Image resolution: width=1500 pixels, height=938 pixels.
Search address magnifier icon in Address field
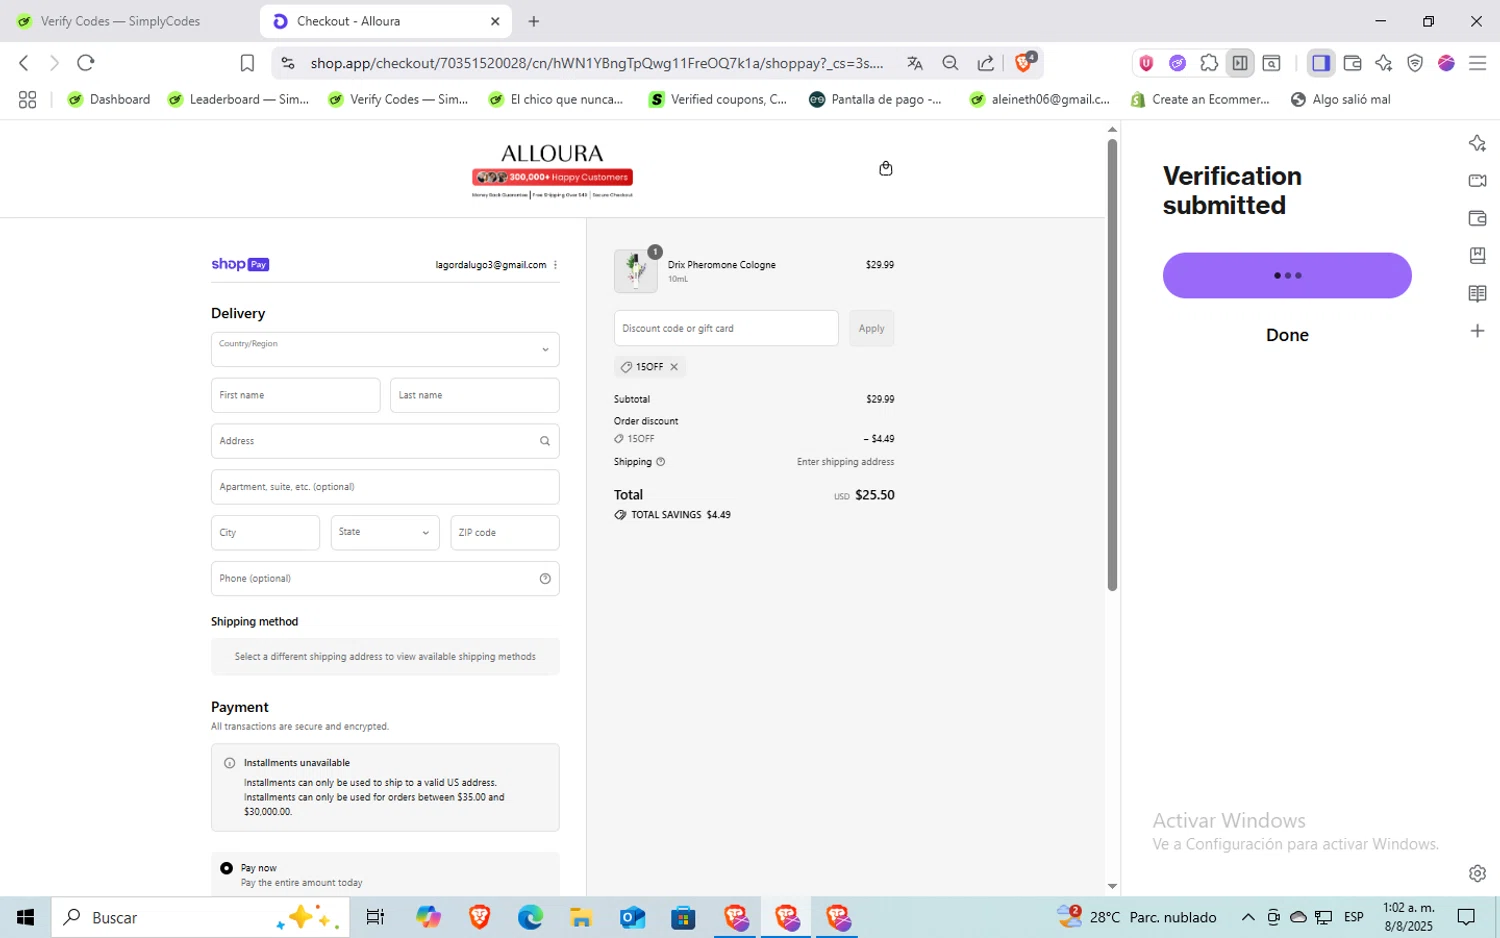(545, 441)
